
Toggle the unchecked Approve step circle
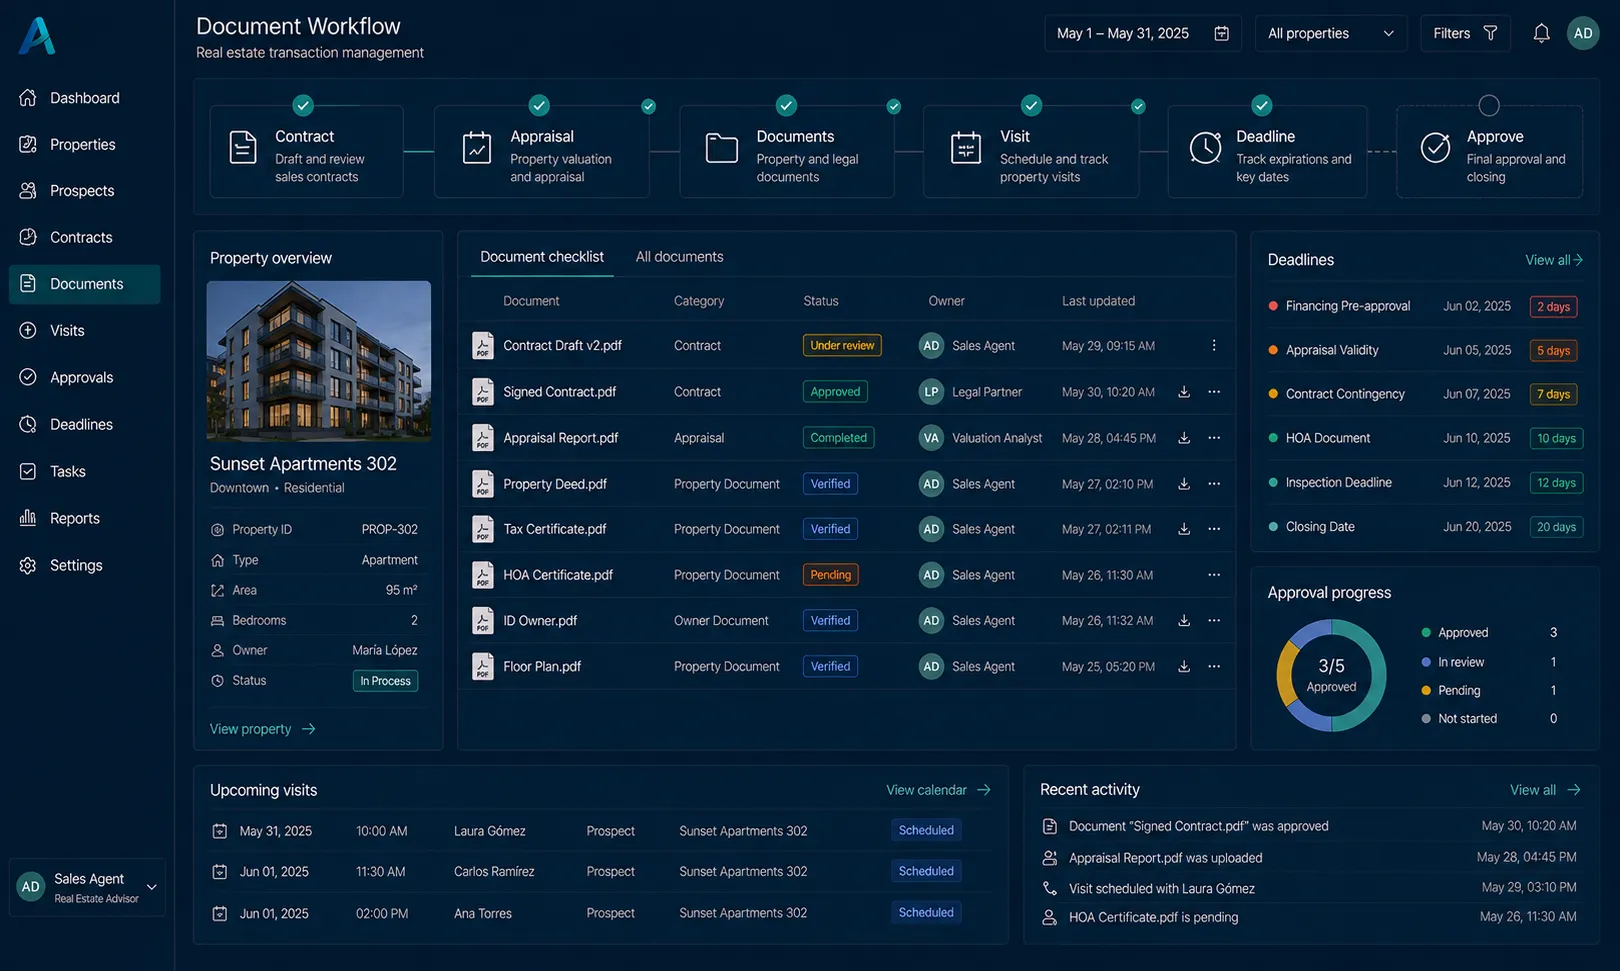click(x=1489, y=105)
